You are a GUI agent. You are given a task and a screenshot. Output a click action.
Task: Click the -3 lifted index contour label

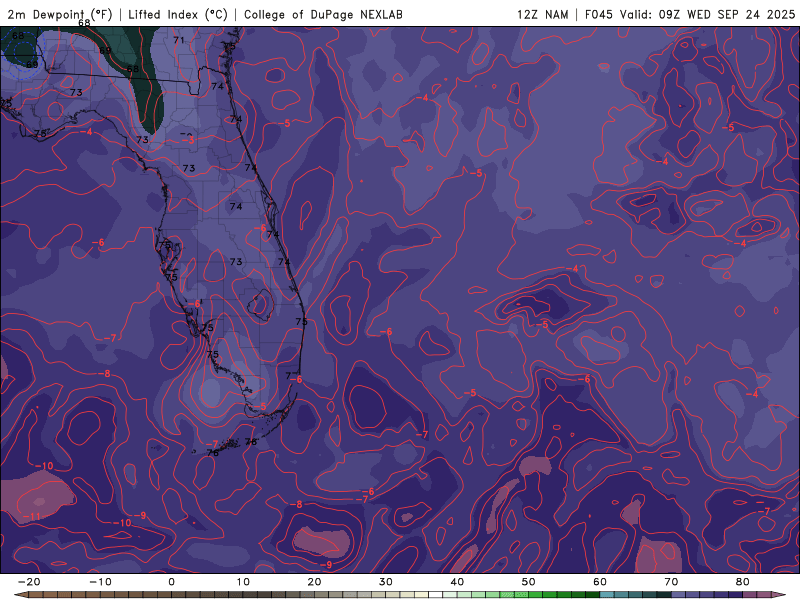click(188, 140)
